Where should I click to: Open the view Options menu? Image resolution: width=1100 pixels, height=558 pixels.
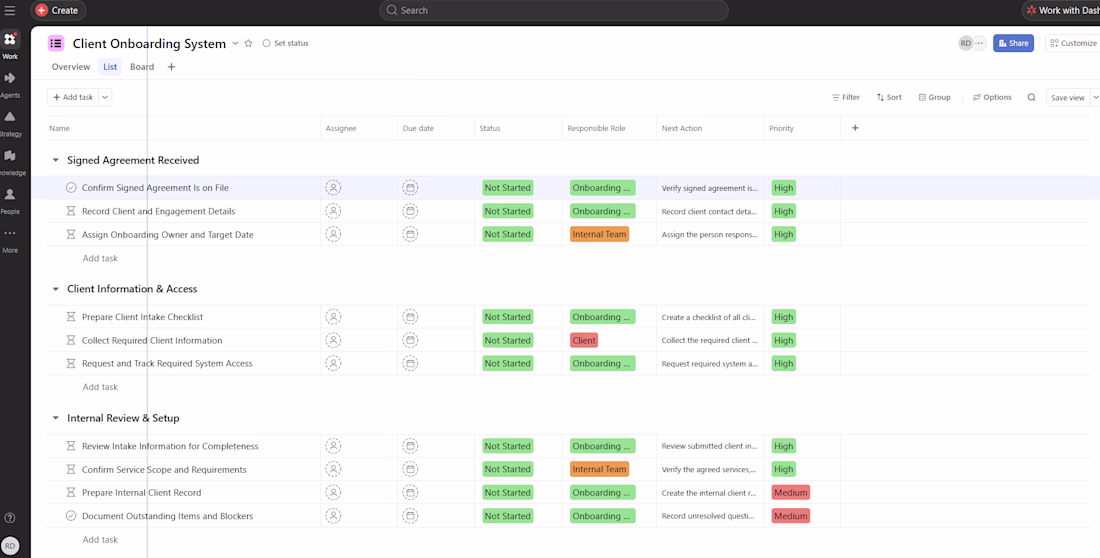(x=992, y=98)
